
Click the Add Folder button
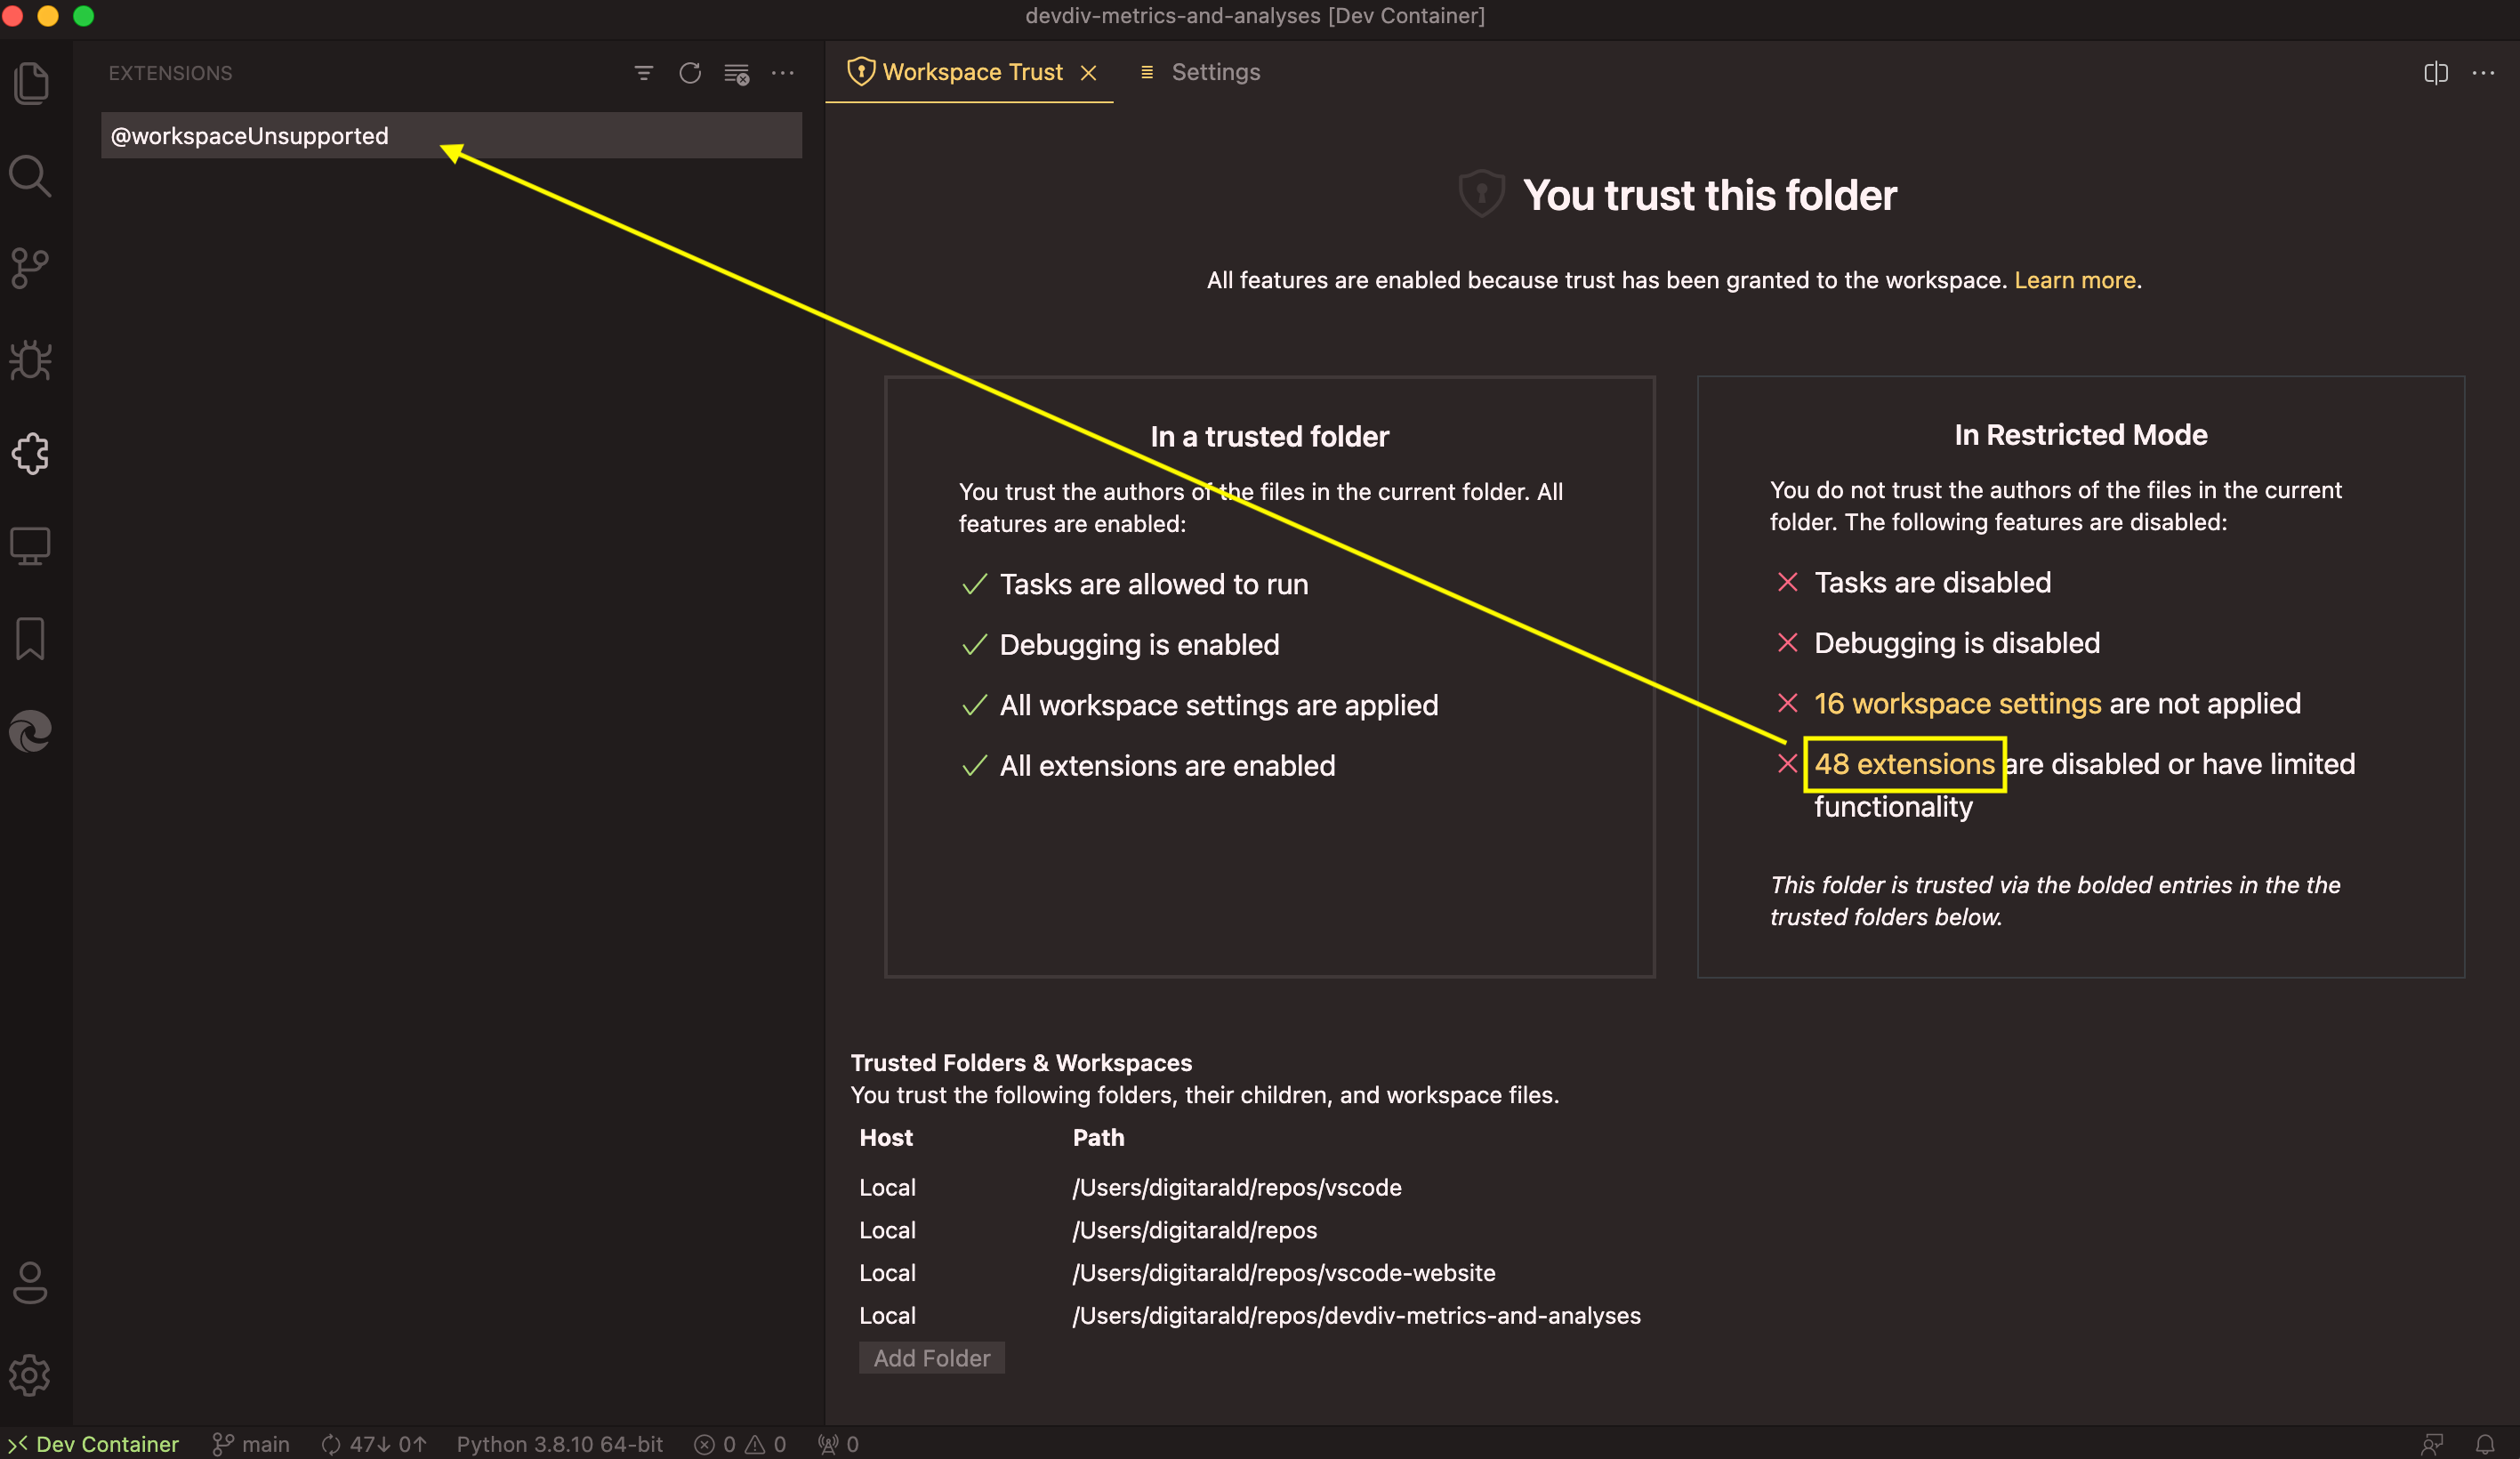pos(931,1357)
